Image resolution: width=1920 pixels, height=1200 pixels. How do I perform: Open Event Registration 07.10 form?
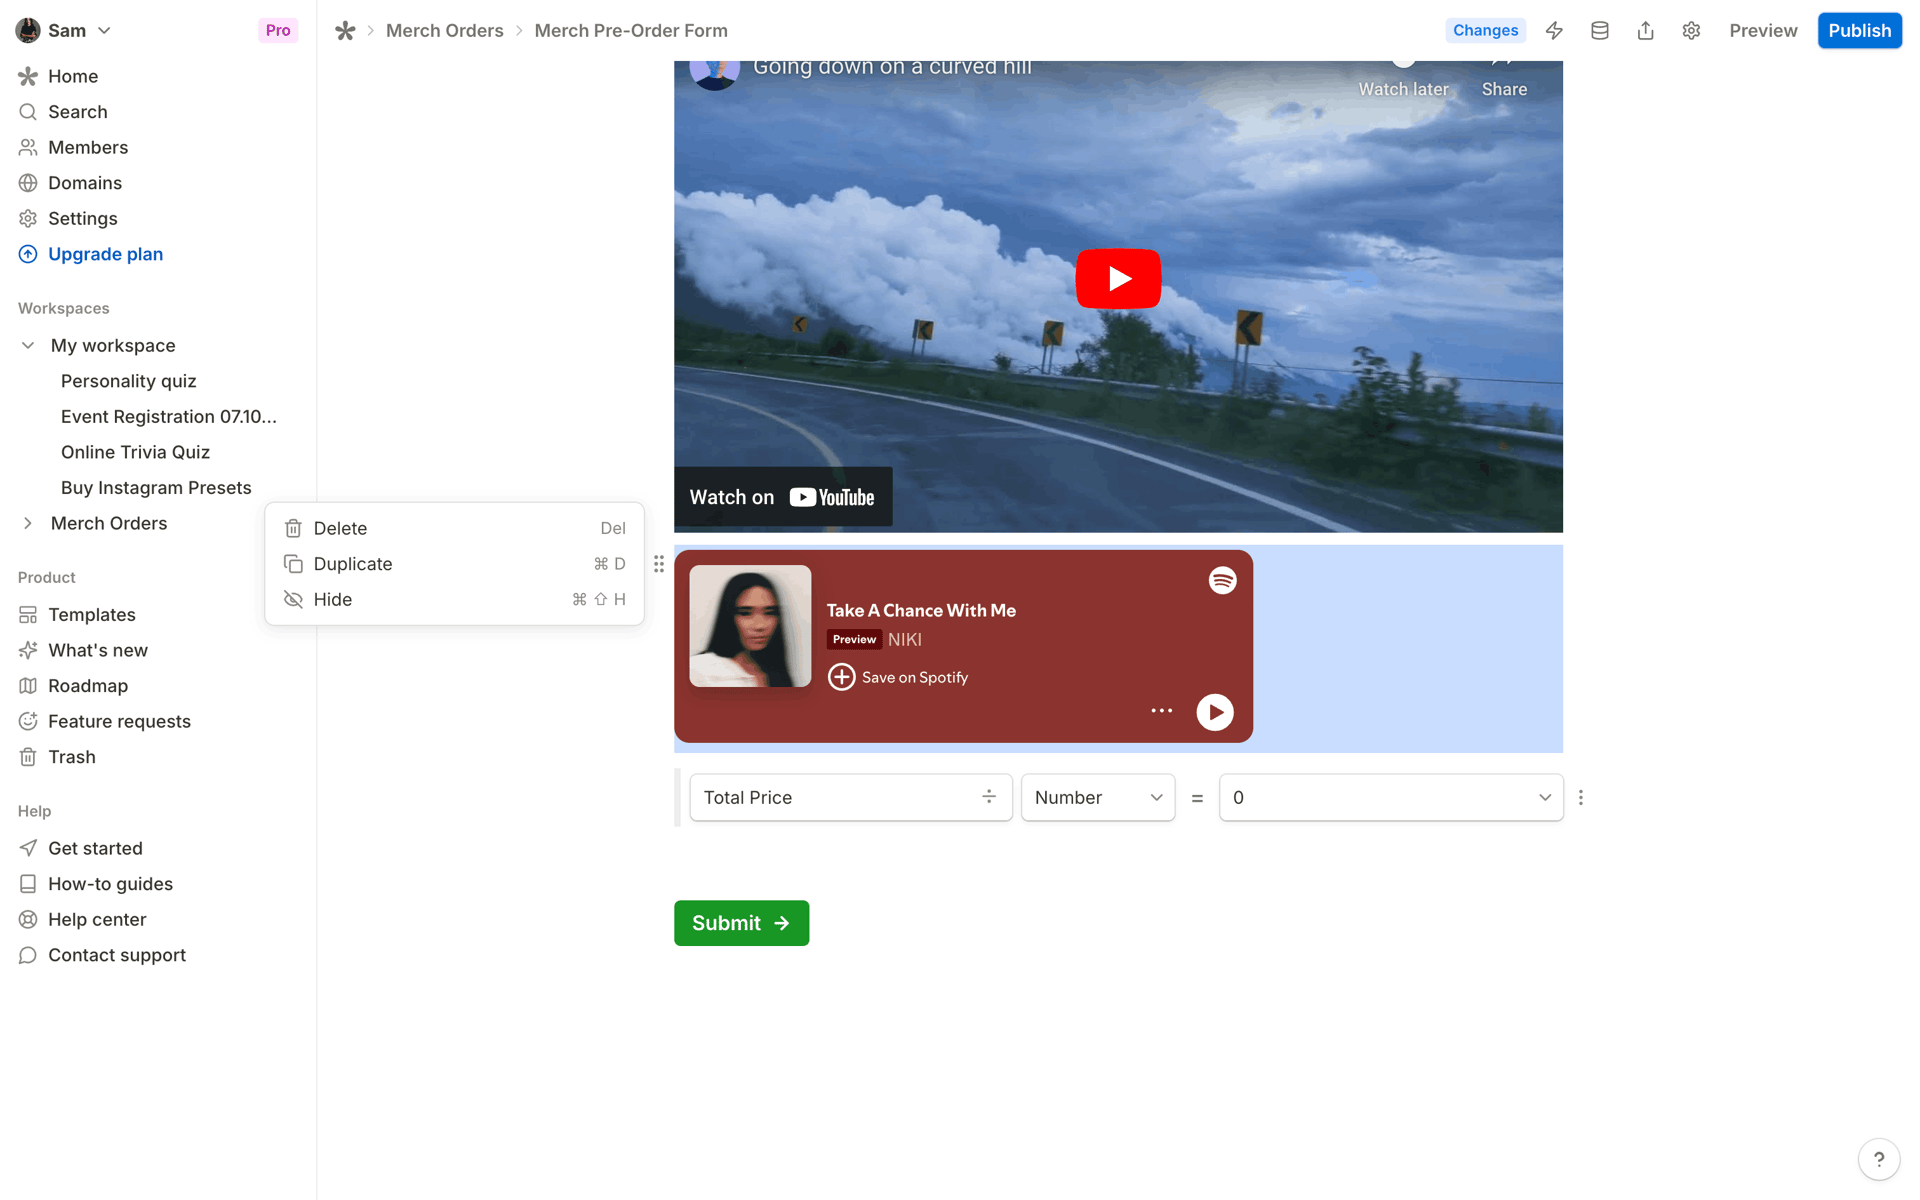pyautogui.click(x=168, y=417)
